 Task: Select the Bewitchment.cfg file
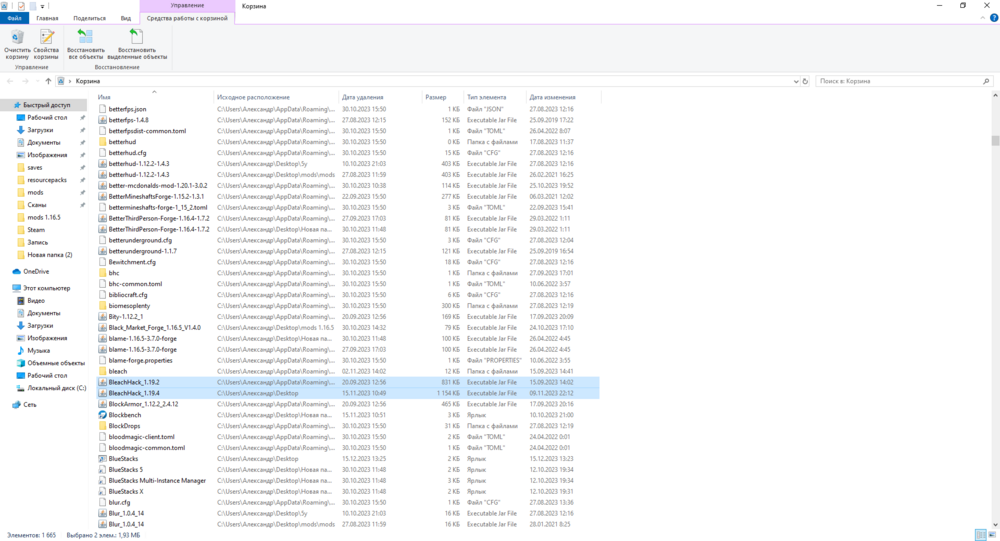pyautogui.click(x=348, y=262)
